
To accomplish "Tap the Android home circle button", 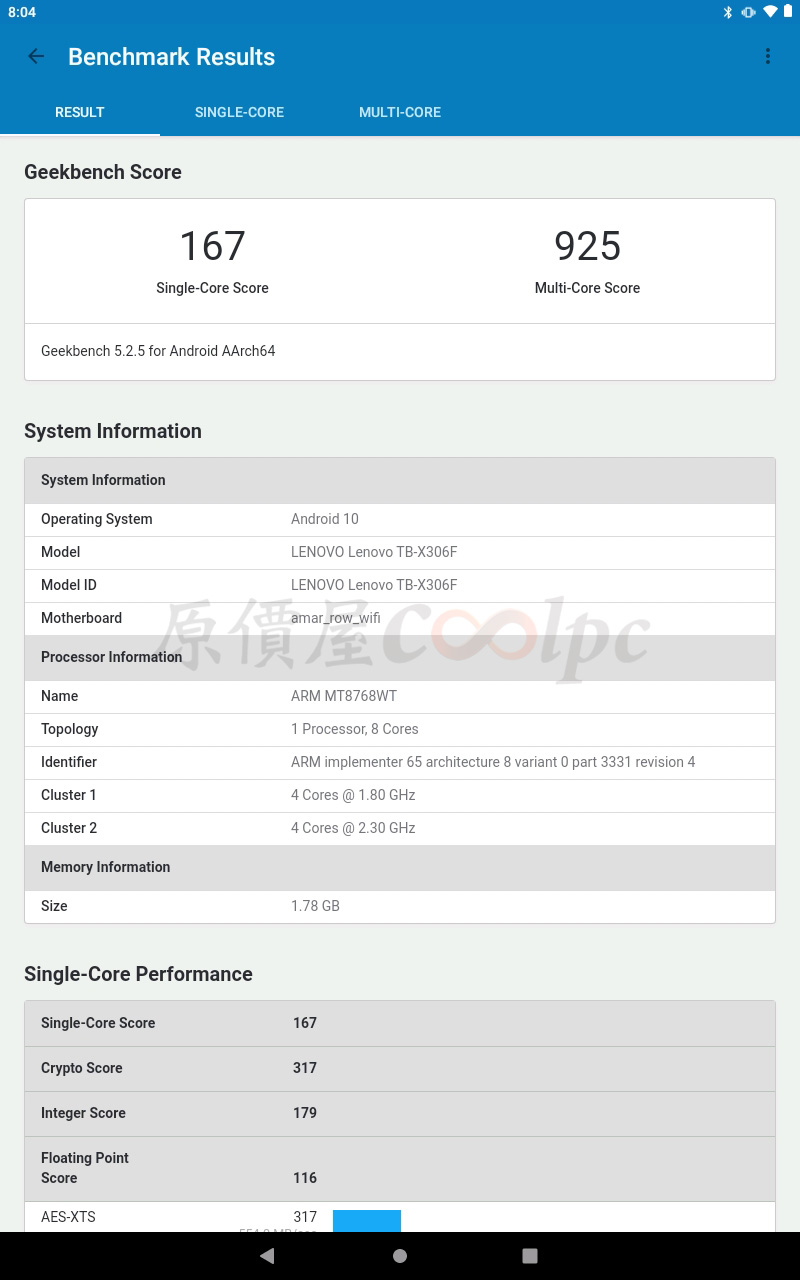I will pyautogui.click(x=400, y=1256).
